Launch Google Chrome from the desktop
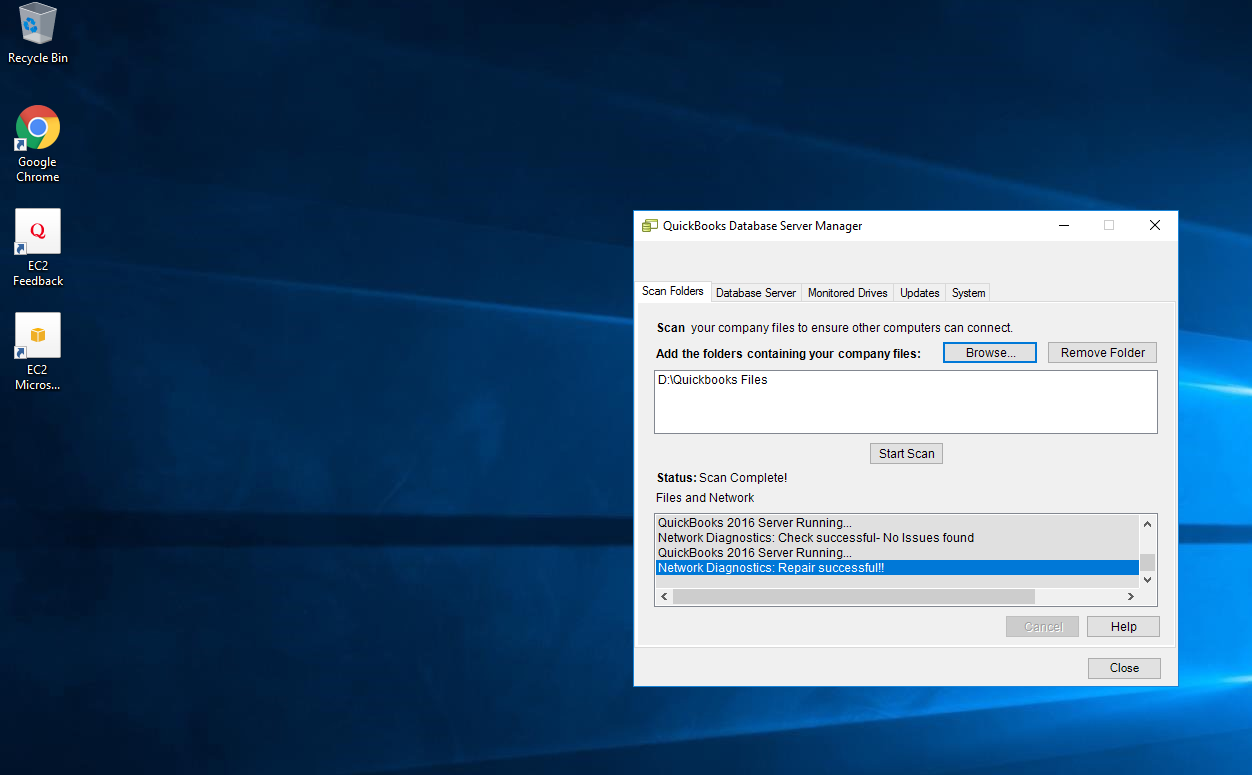The height and width of the screenshot is (775, 1252). [38, 143]
